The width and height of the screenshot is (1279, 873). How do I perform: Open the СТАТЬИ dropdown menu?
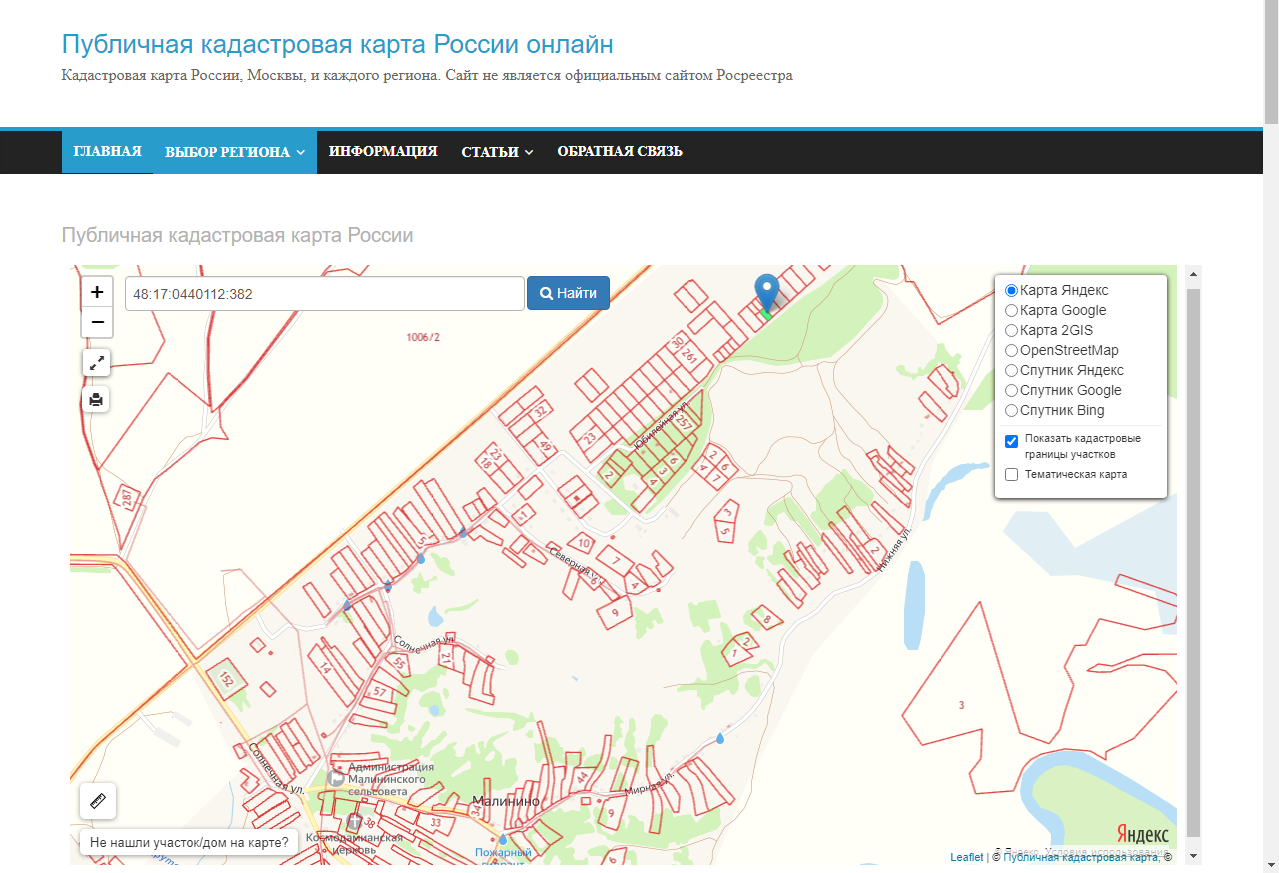click(x=497, y=152)
